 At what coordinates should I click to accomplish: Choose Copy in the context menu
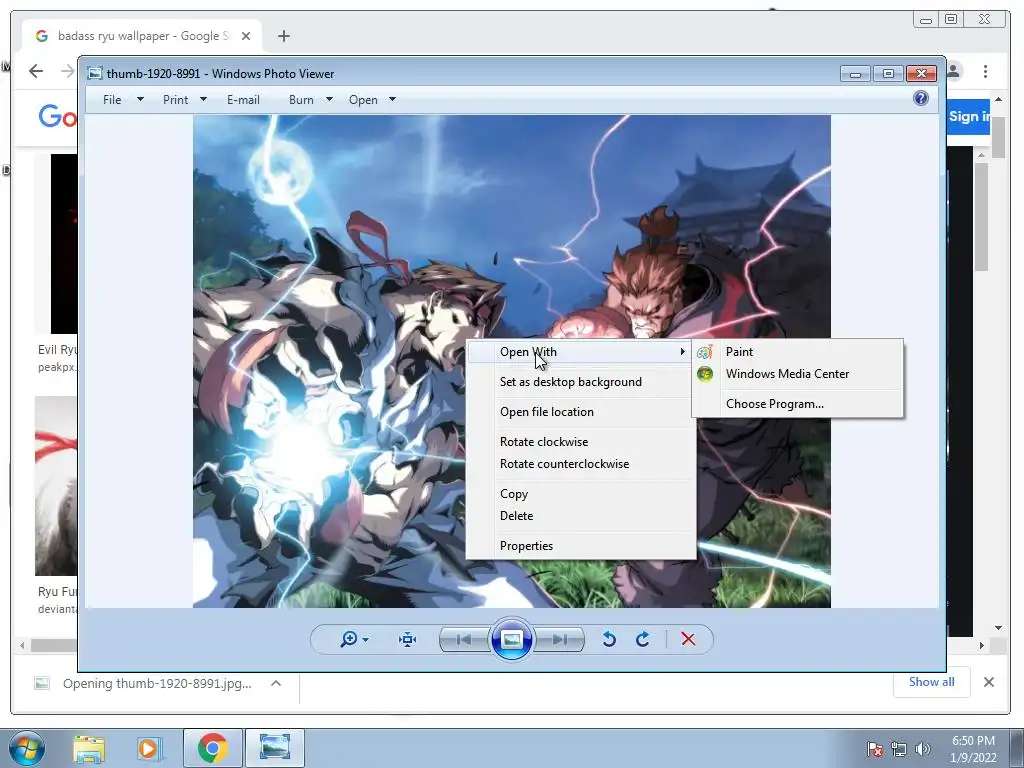[x=580, y=494]
